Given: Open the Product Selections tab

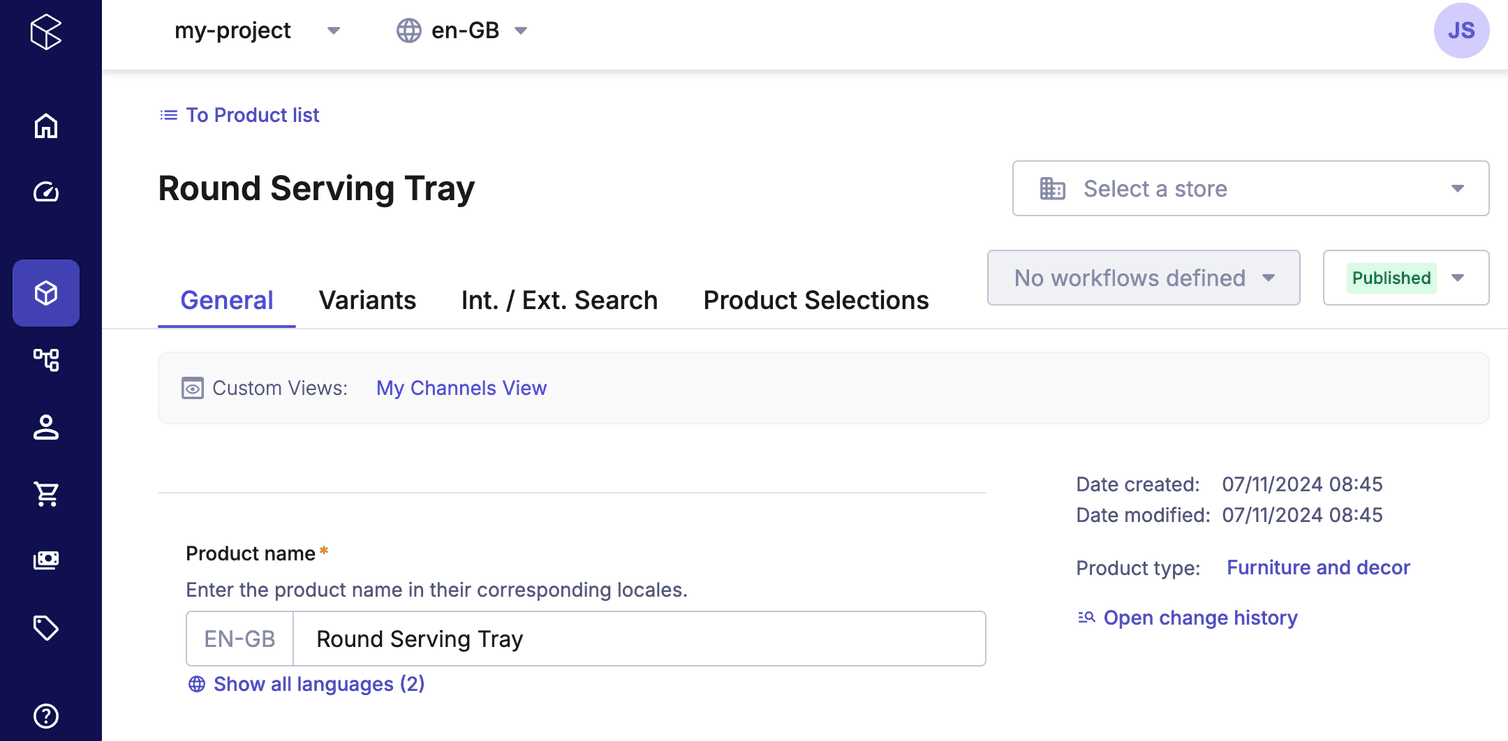Looking at the screenshot, I should 815,300.
